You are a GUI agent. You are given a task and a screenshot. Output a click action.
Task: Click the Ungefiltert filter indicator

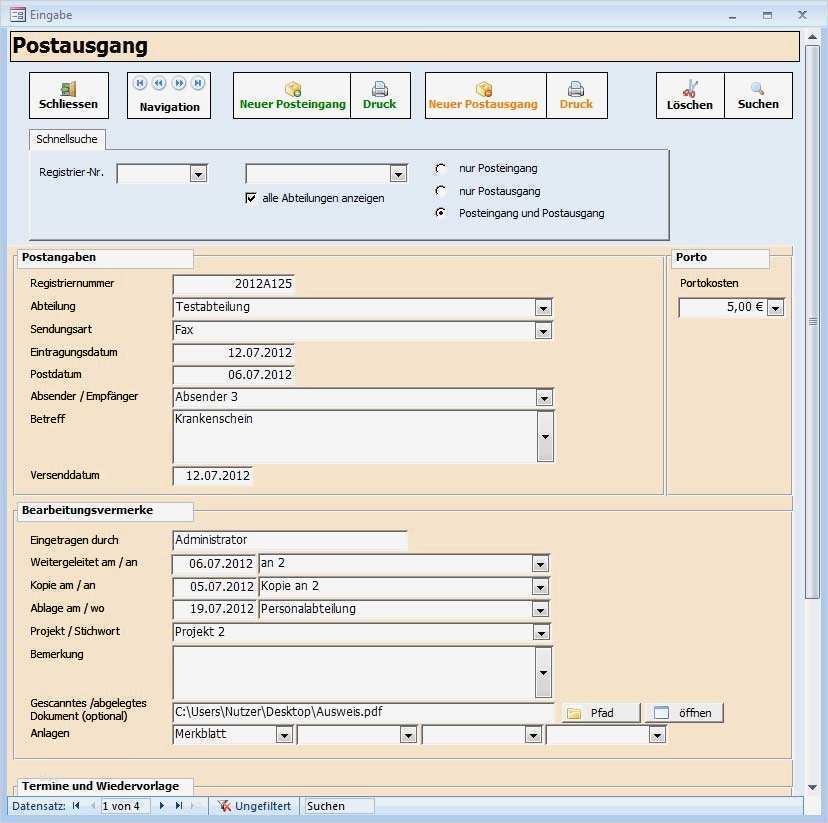point(255,806)
